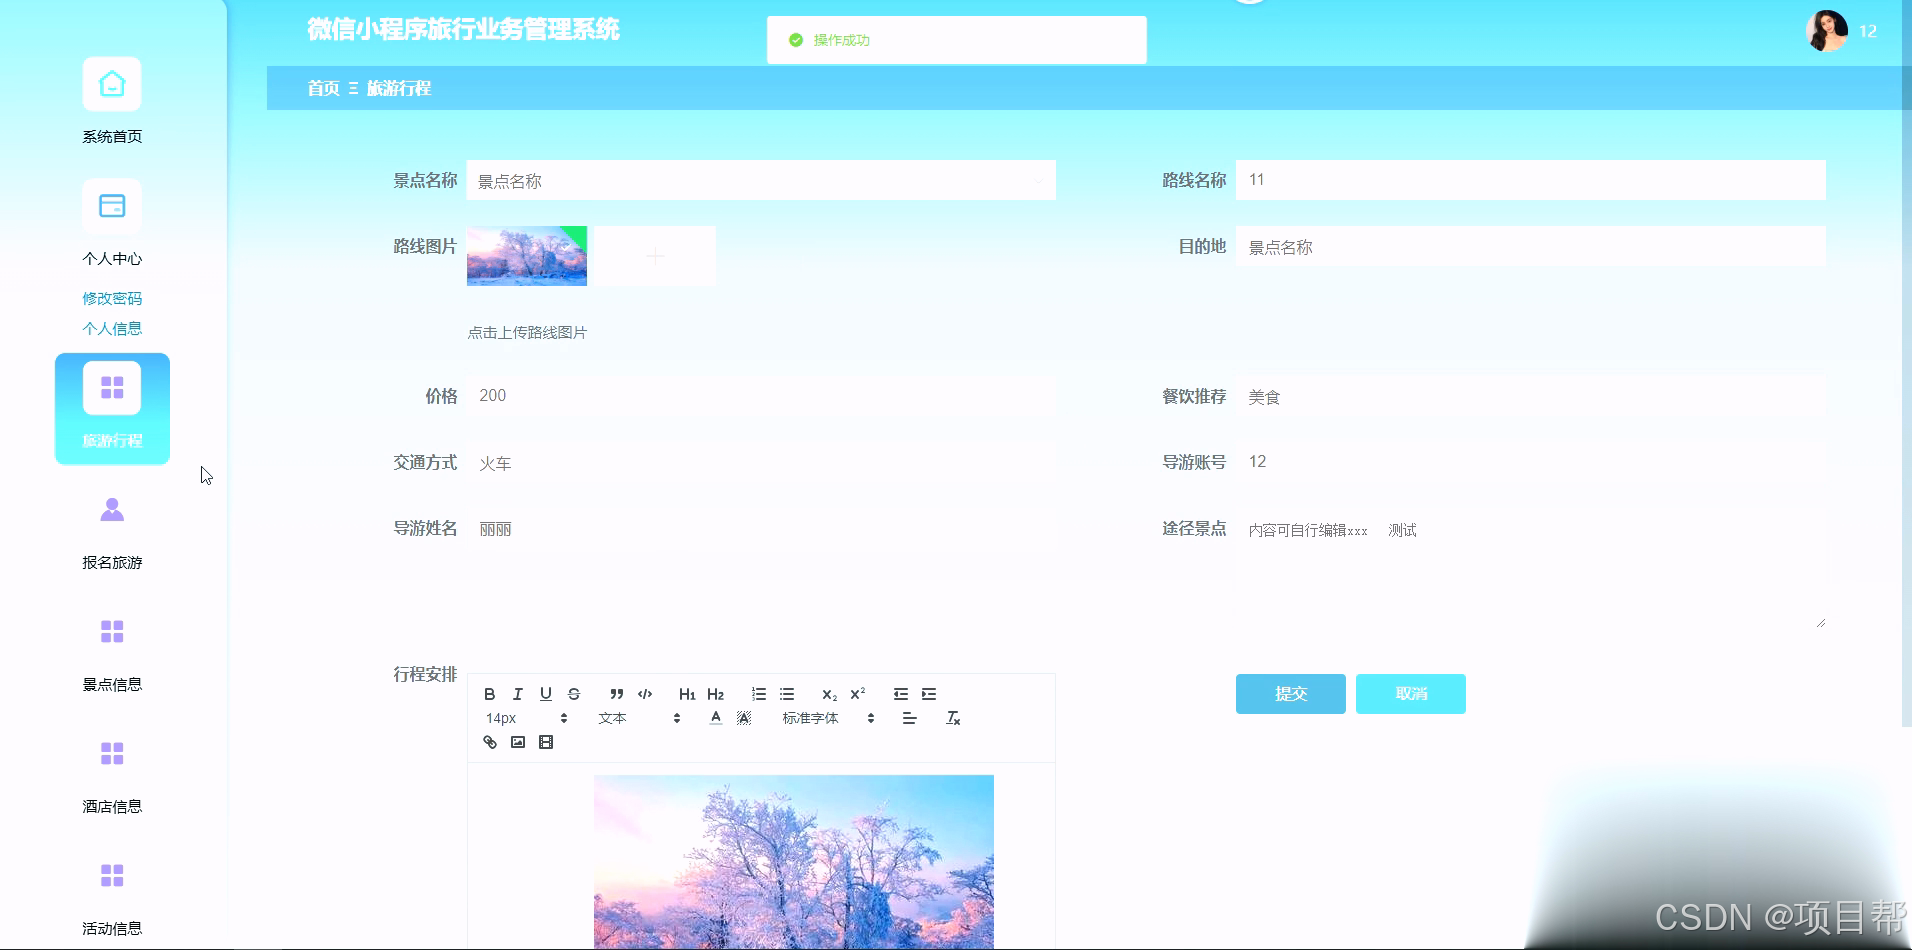The width and height of the screenshot is (1912, 950).
Task: Open 景点信息 from the sidebar icon
Action: (x=112, y=631)
